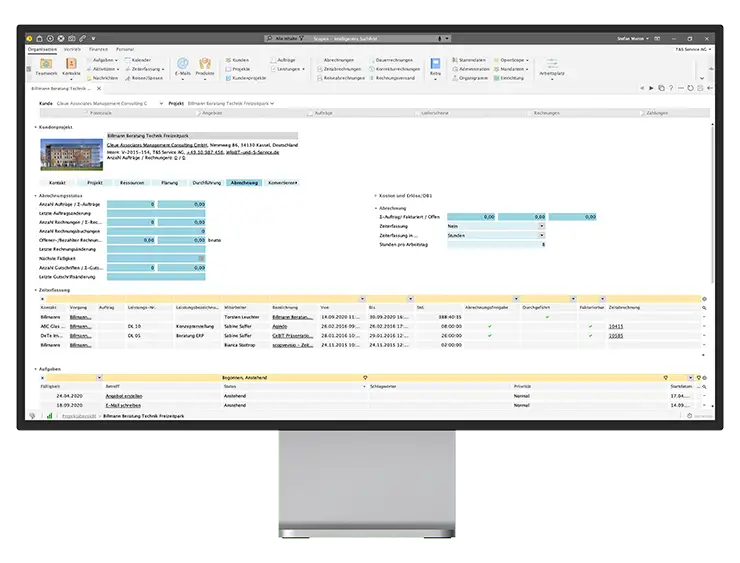This screenshot has height=563, width=740.
Task: Click the camera icon in title bar
Action: click(72, 38)
